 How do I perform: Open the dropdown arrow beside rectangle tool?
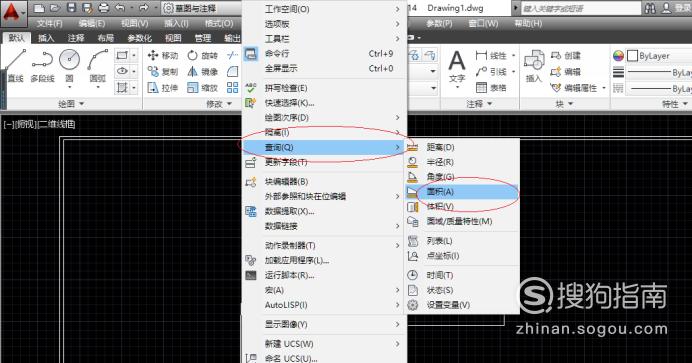134,55
